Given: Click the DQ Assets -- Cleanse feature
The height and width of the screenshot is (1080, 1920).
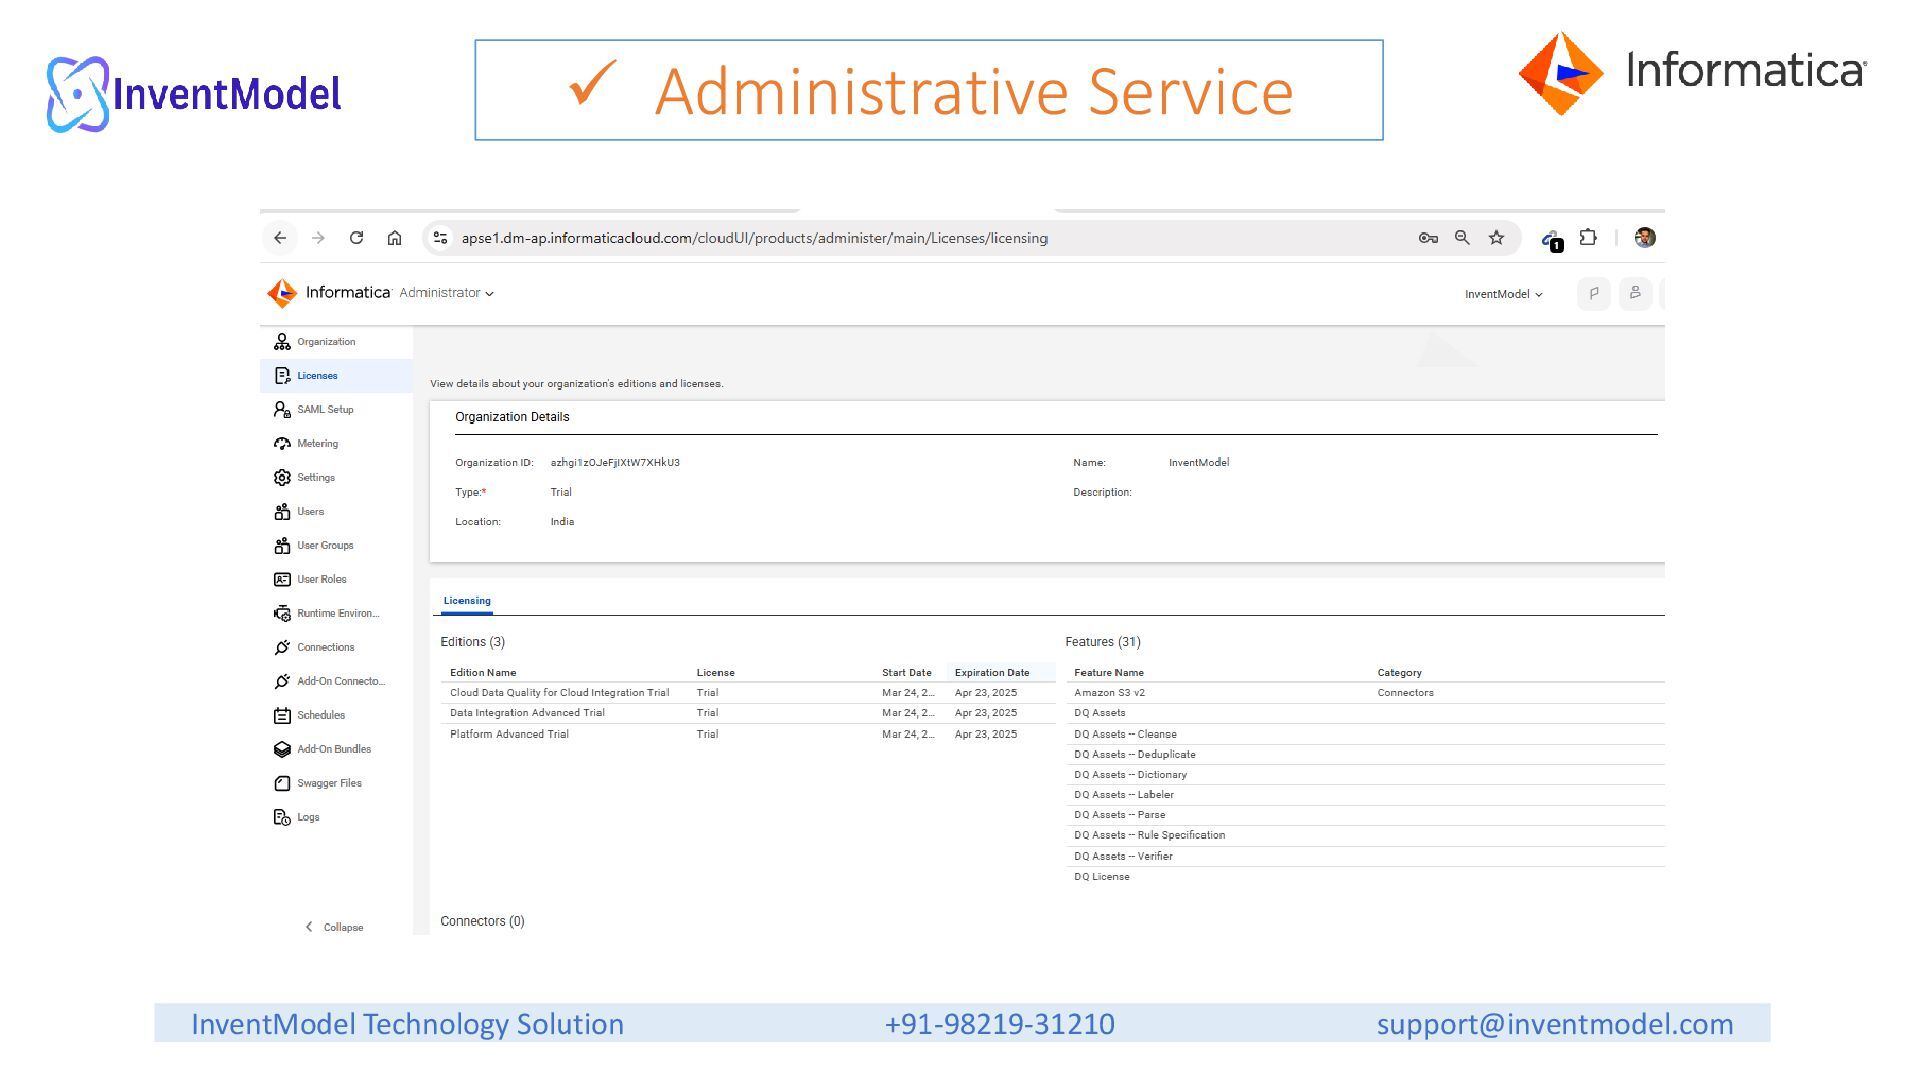Looking at the screenshot, I should [x=1125, y=734].
